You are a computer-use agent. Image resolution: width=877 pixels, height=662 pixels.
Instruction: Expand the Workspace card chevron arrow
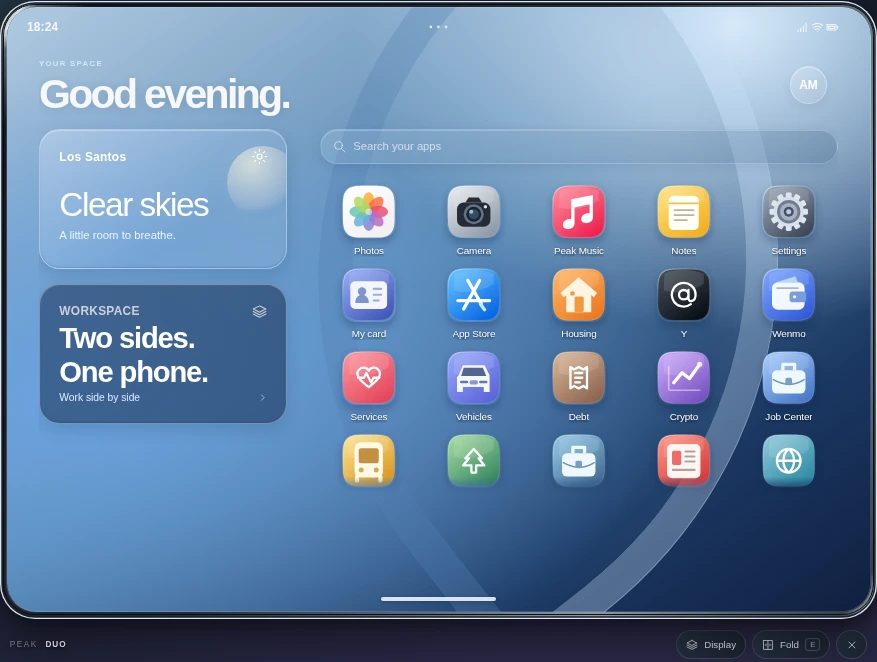point(262,398)
